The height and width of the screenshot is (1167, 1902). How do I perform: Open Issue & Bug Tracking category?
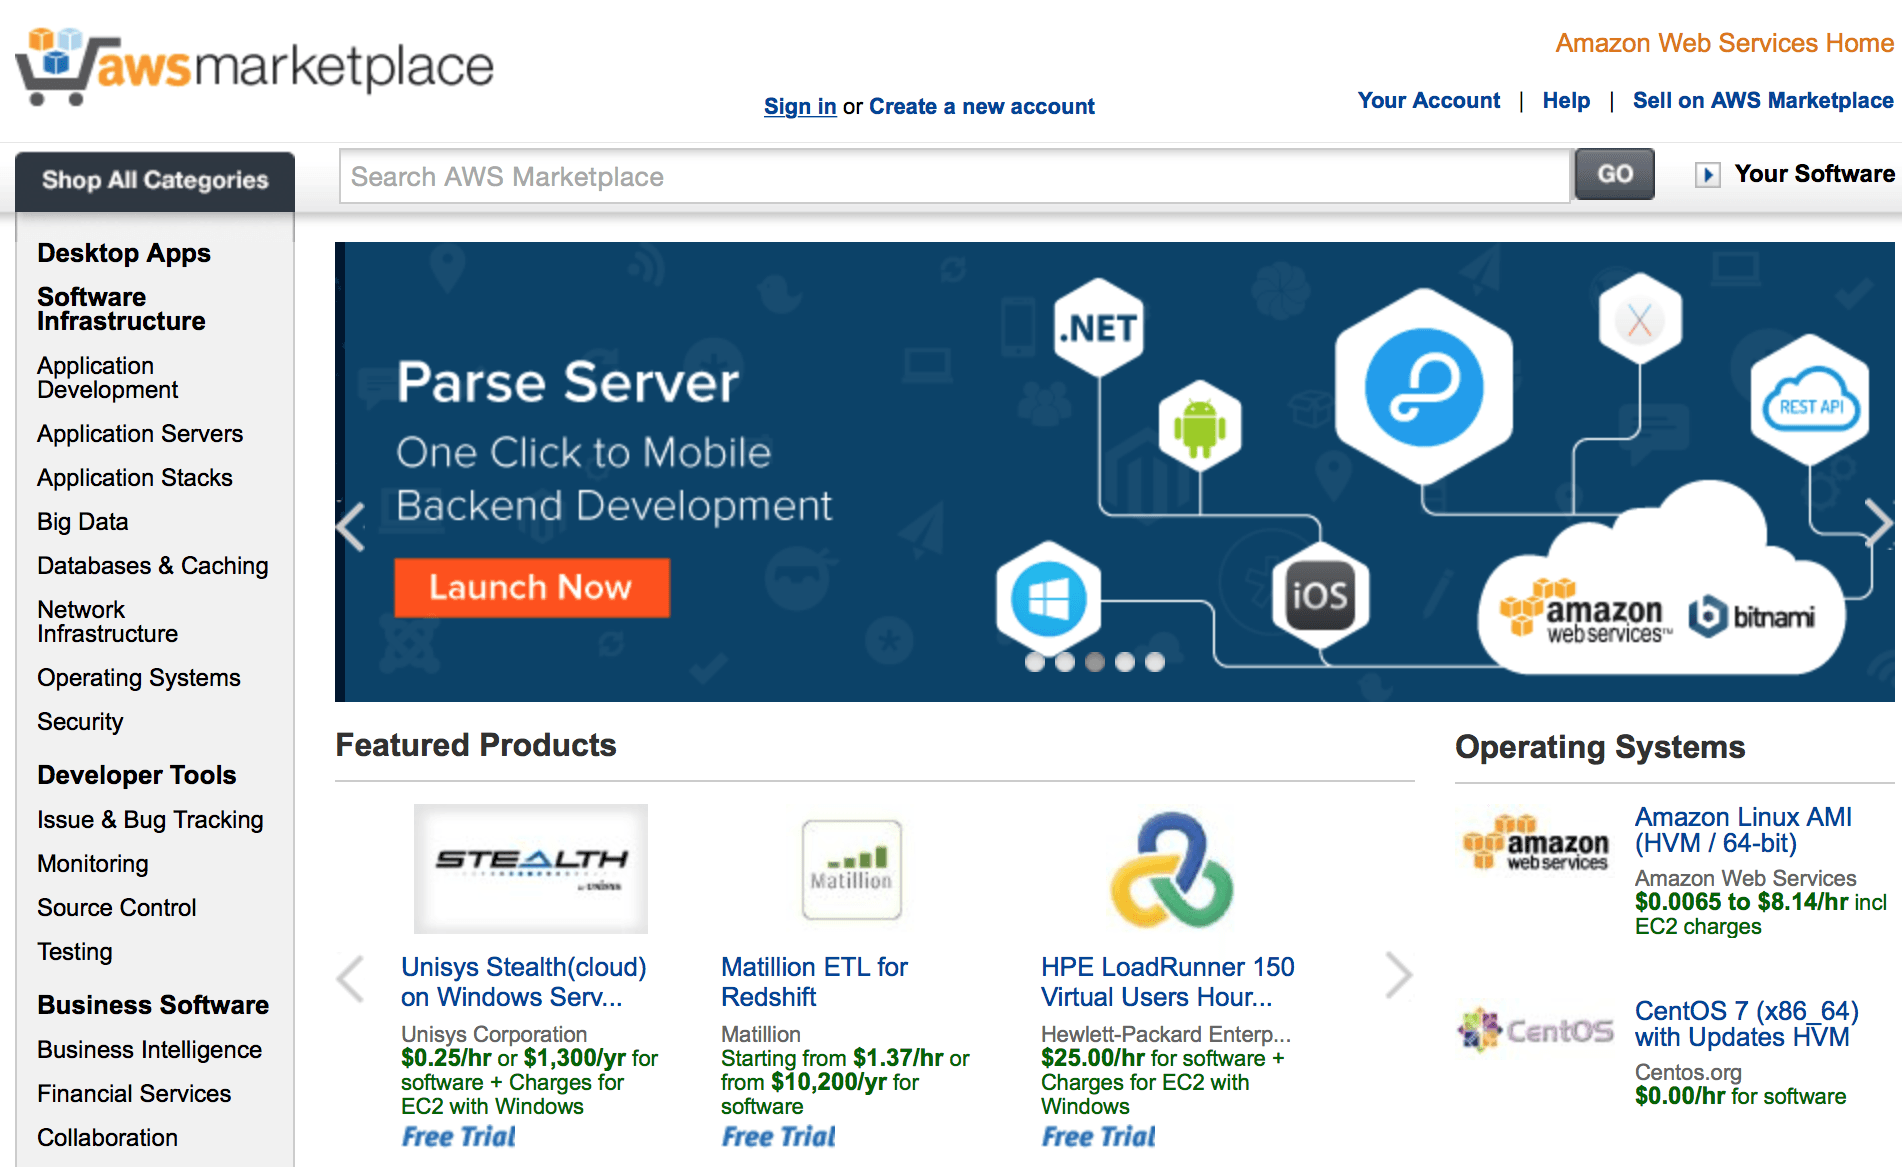click(x=150, y=820)
